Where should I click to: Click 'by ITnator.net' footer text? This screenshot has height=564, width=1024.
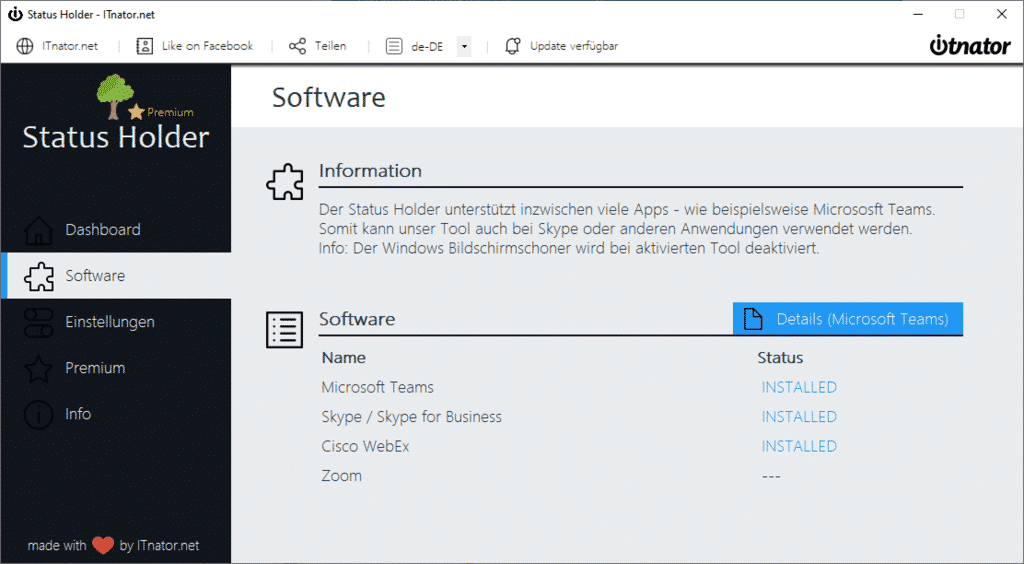point(159,545)
